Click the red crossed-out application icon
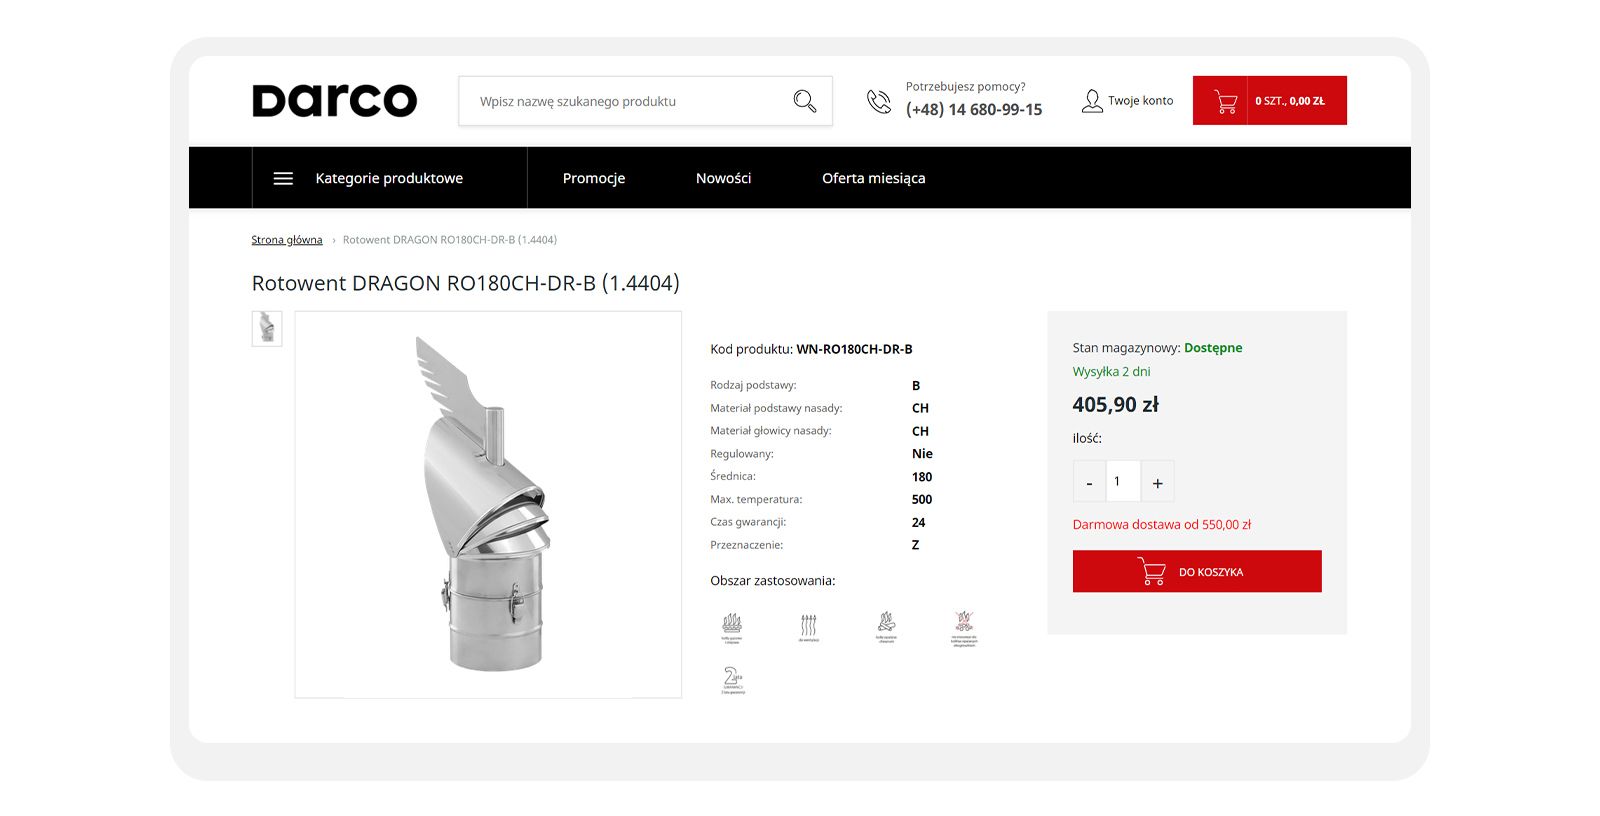The height and width of the screenshot is (816, 1600). pyautogui.click(x=964, y=628)
